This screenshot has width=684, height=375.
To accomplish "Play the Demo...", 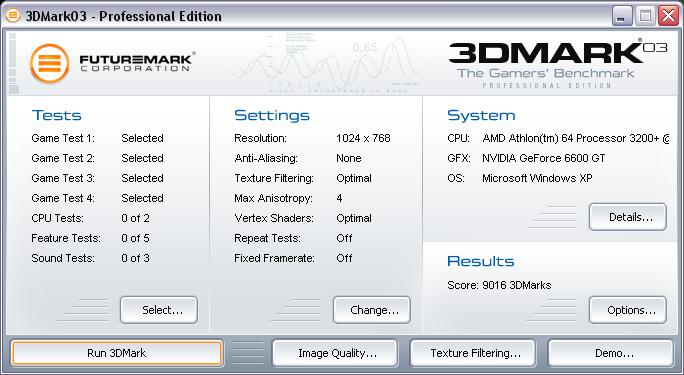I will click(x=611, y=353).
